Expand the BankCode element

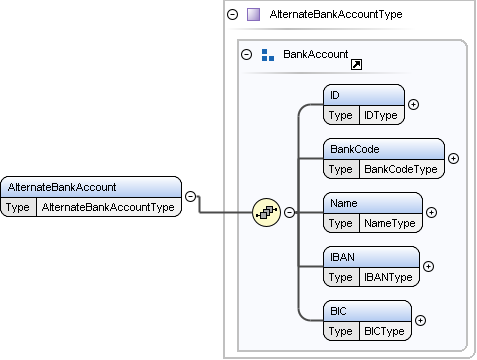pos(453,159)
